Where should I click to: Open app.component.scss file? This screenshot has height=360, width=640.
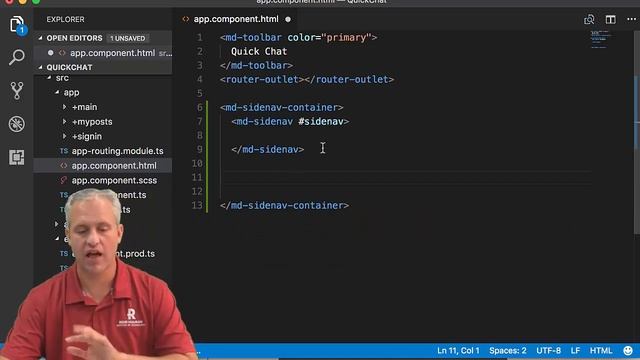coord(114,180)
